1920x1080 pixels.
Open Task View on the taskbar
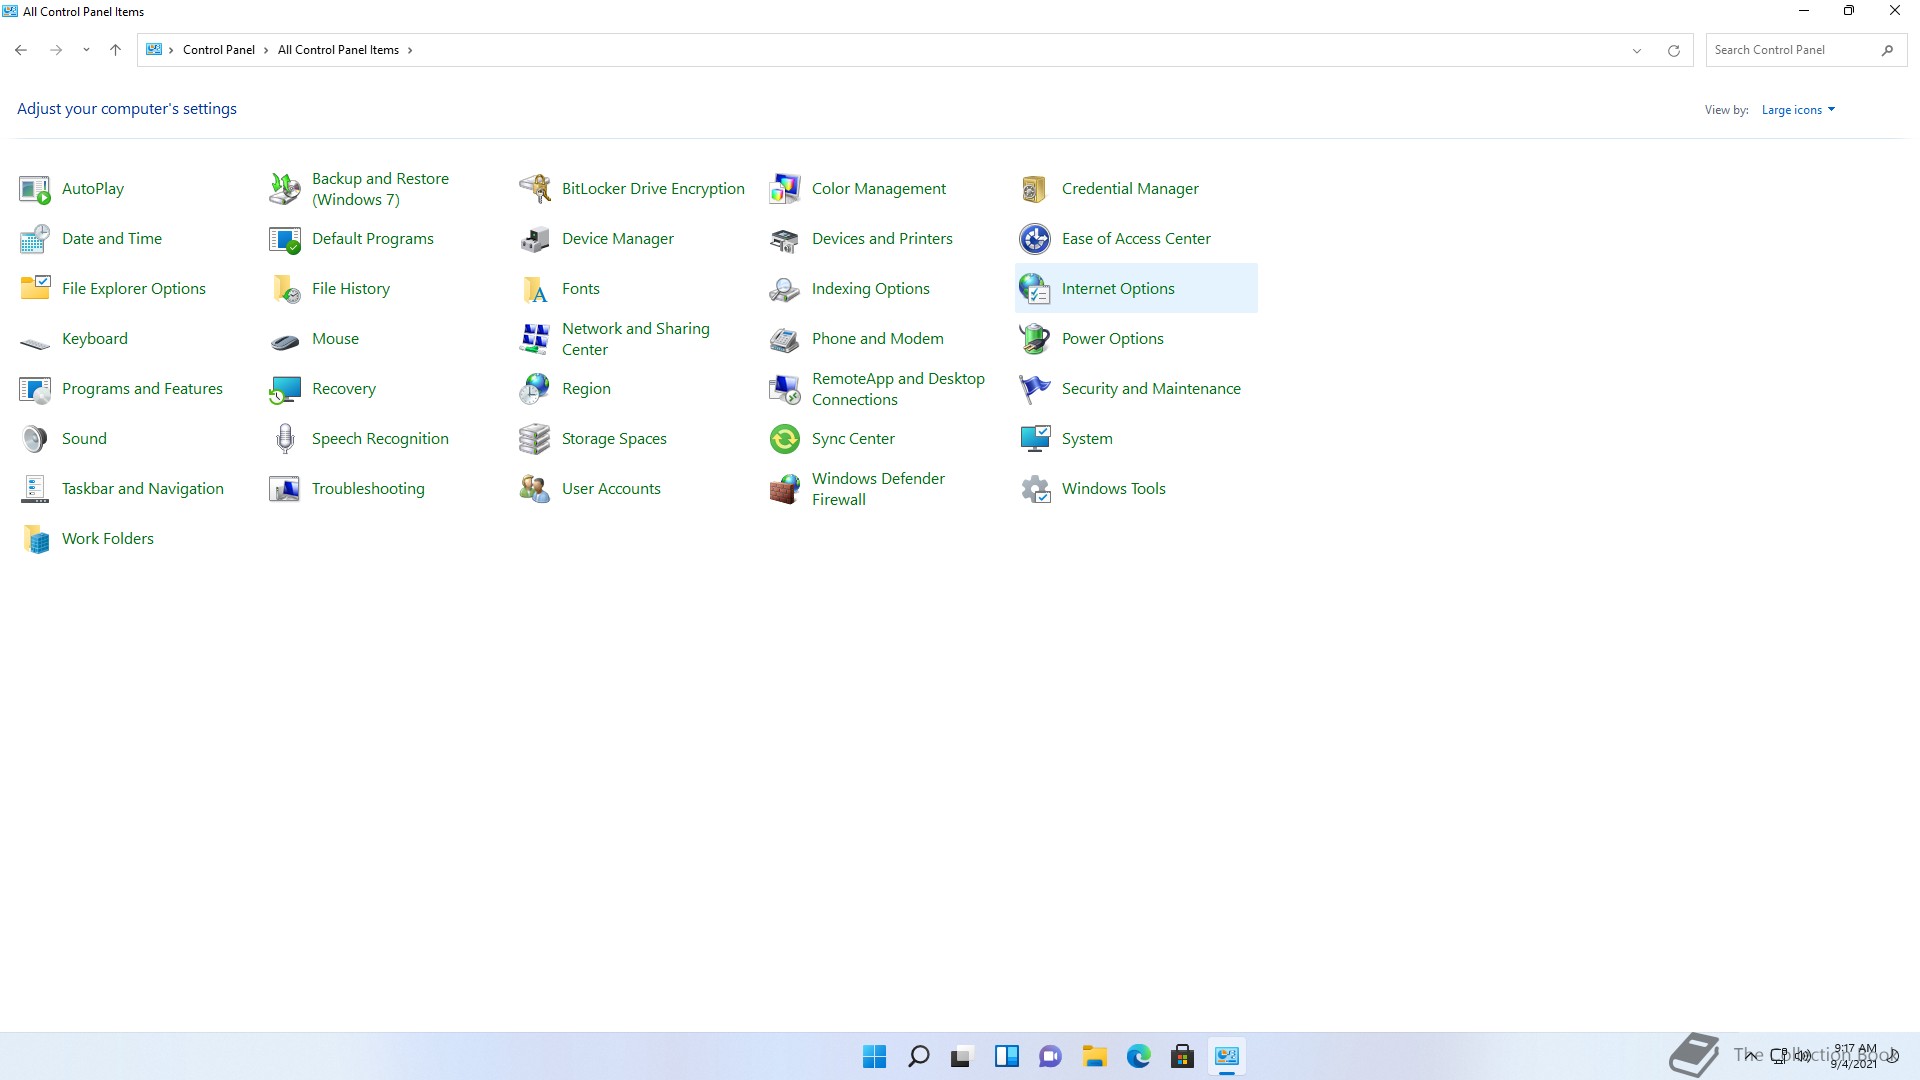(962, 1056)
